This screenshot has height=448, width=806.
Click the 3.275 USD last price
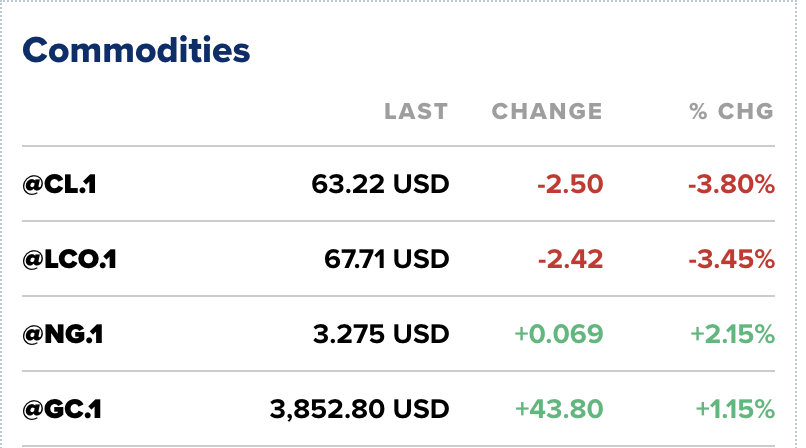pos(380,334)
